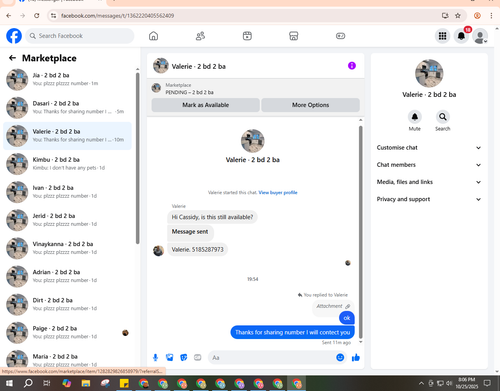Send a thumbs-up like
Image resolution: width=500 pixels, height=391 pixels.
coord(356,358)
